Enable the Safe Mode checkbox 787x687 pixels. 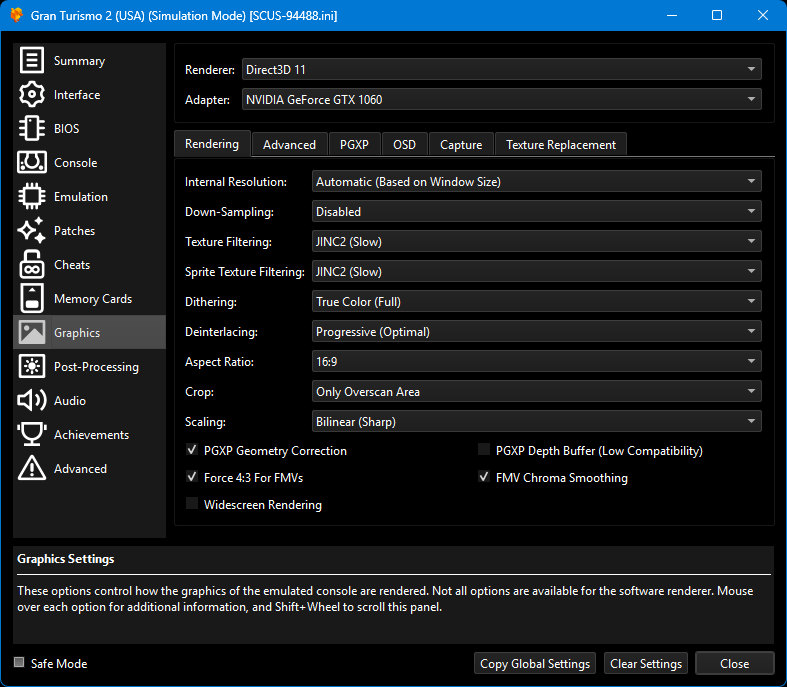[20, 663]
